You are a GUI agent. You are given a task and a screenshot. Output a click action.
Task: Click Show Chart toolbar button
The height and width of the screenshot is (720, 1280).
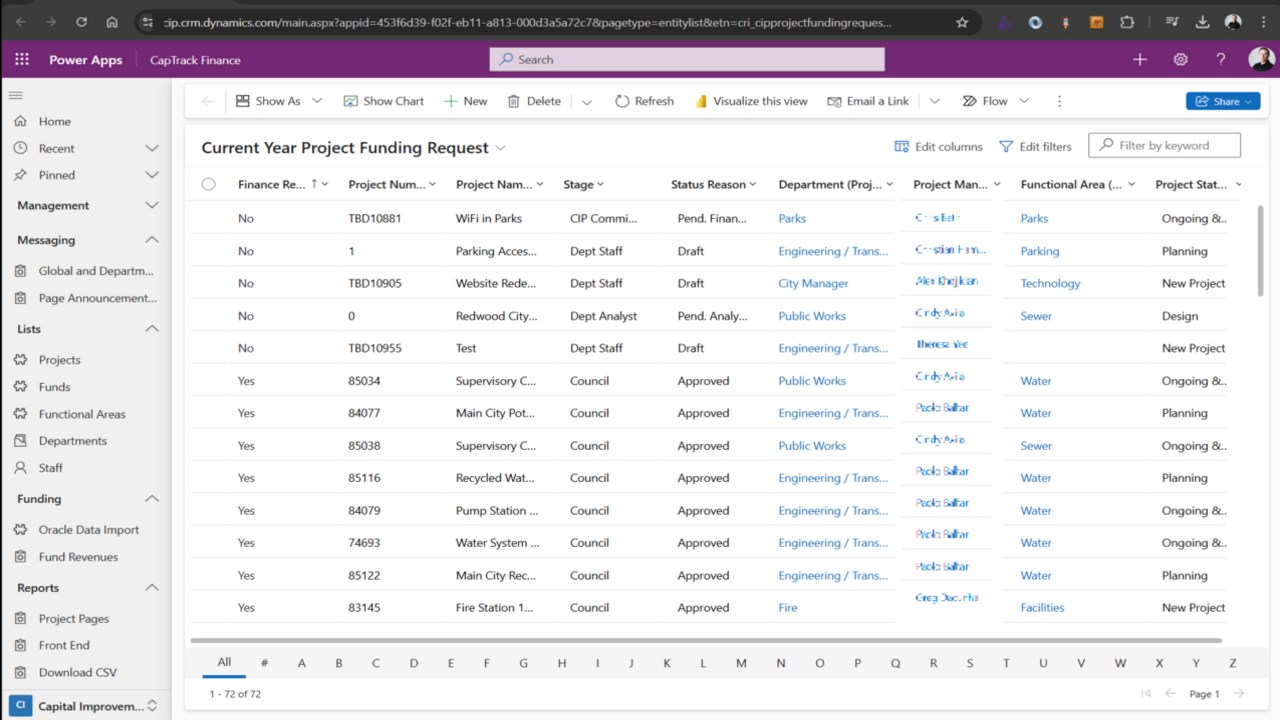point(384,101)
